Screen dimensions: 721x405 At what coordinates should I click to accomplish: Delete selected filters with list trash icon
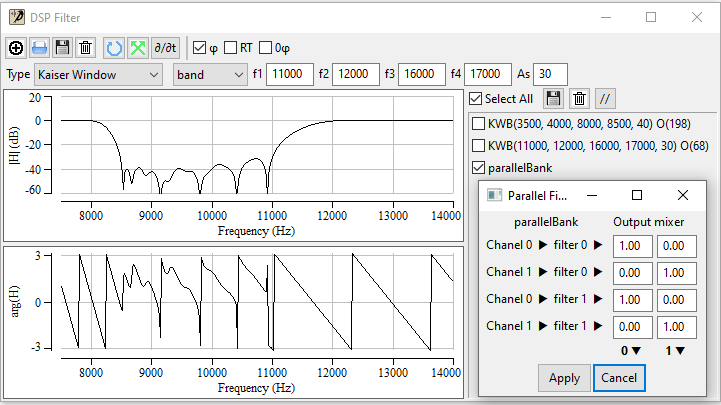click(579, 98)
